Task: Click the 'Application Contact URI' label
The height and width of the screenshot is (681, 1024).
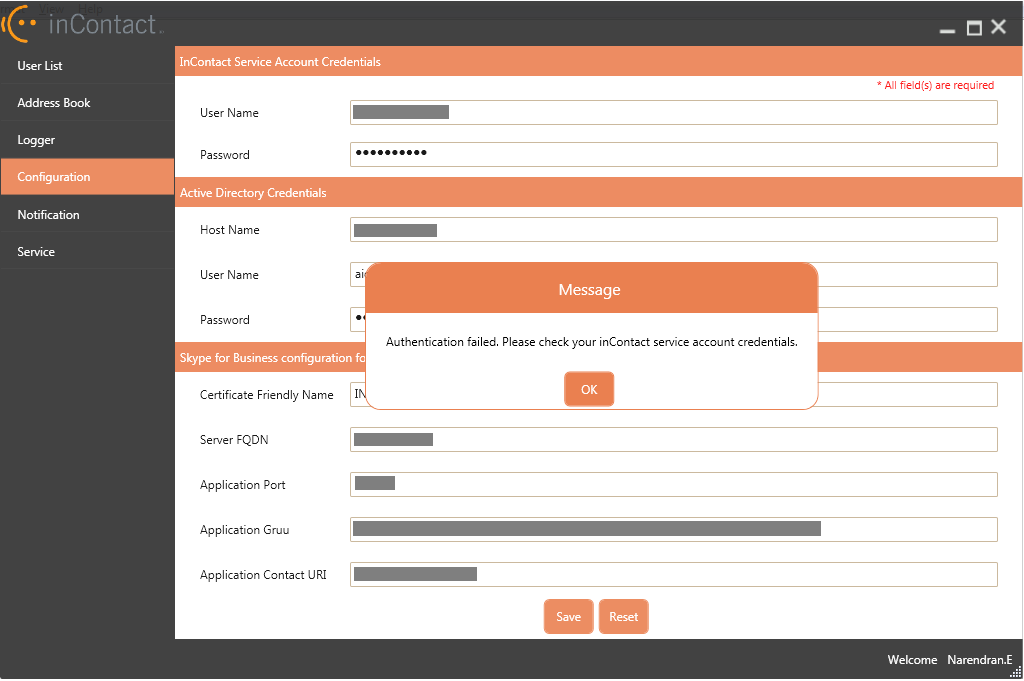Action: pos(263,575)
